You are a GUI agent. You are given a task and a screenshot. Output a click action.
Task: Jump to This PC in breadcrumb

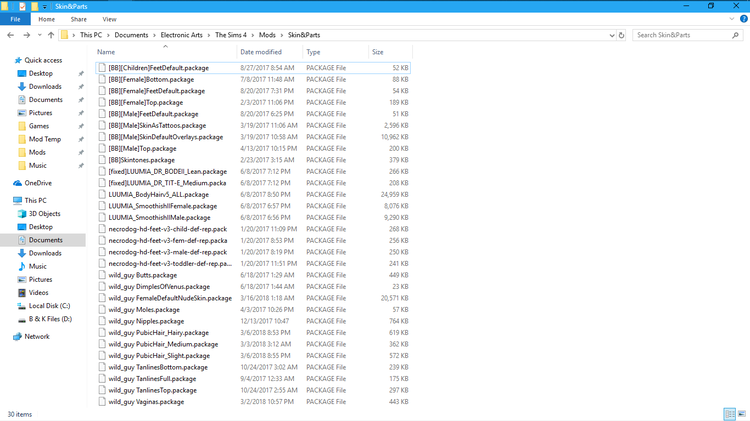coord(91,35)
